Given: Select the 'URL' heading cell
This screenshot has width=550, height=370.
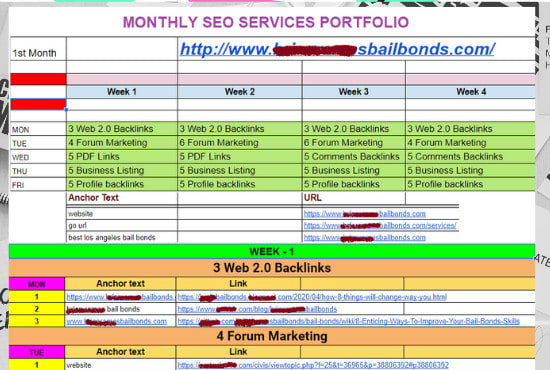Looking at the screenshot, I should 354,198.
